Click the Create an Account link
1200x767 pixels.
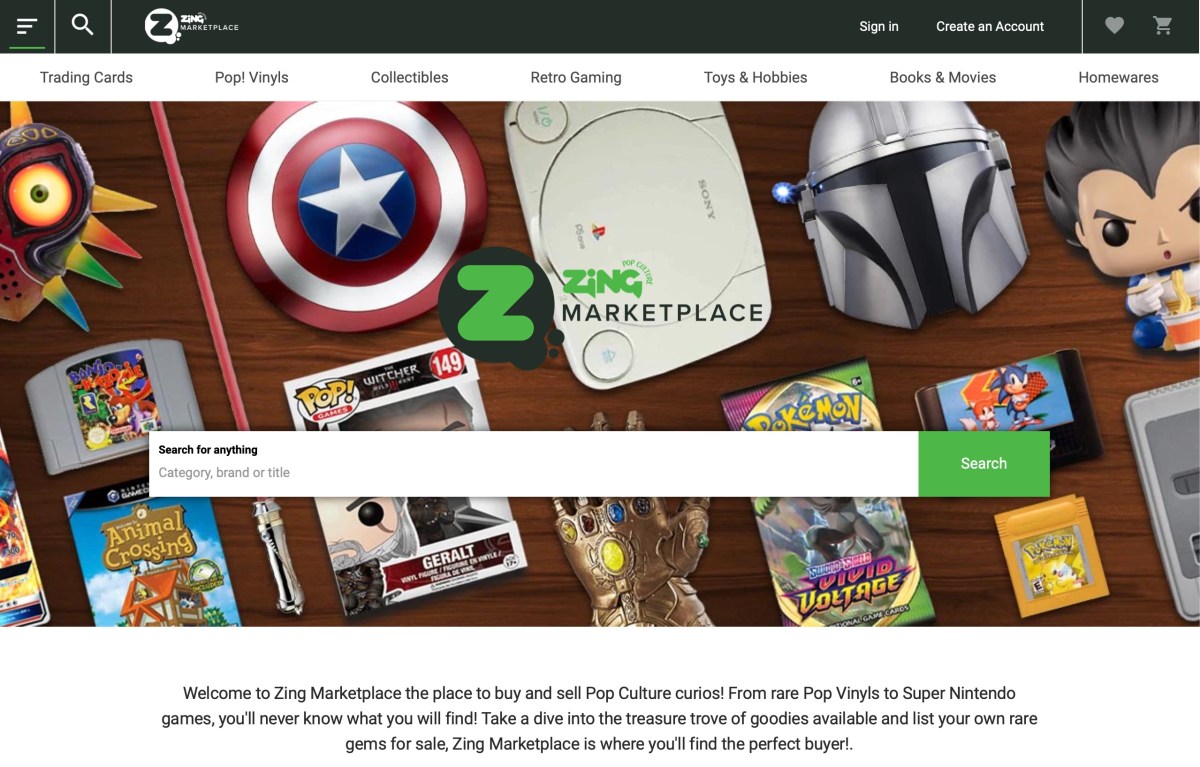coord(990,26)
